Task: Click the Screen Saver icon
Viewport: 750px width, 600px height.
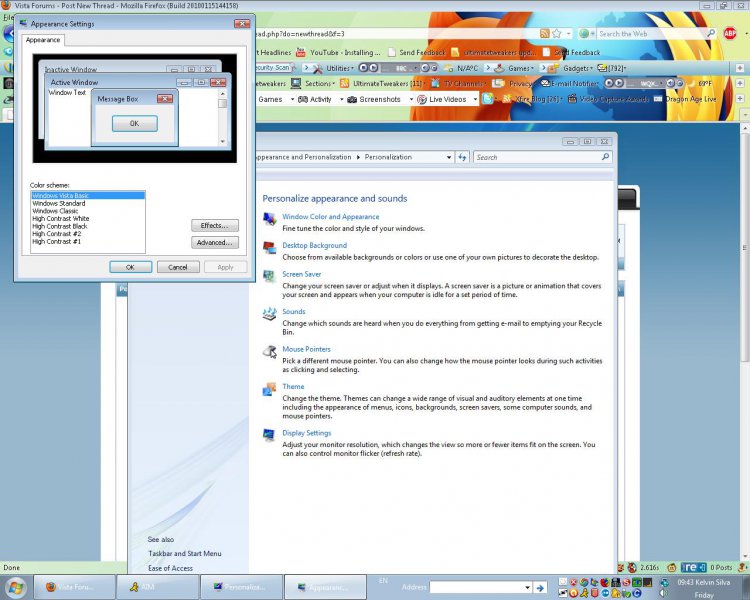Action: [269, 276]
